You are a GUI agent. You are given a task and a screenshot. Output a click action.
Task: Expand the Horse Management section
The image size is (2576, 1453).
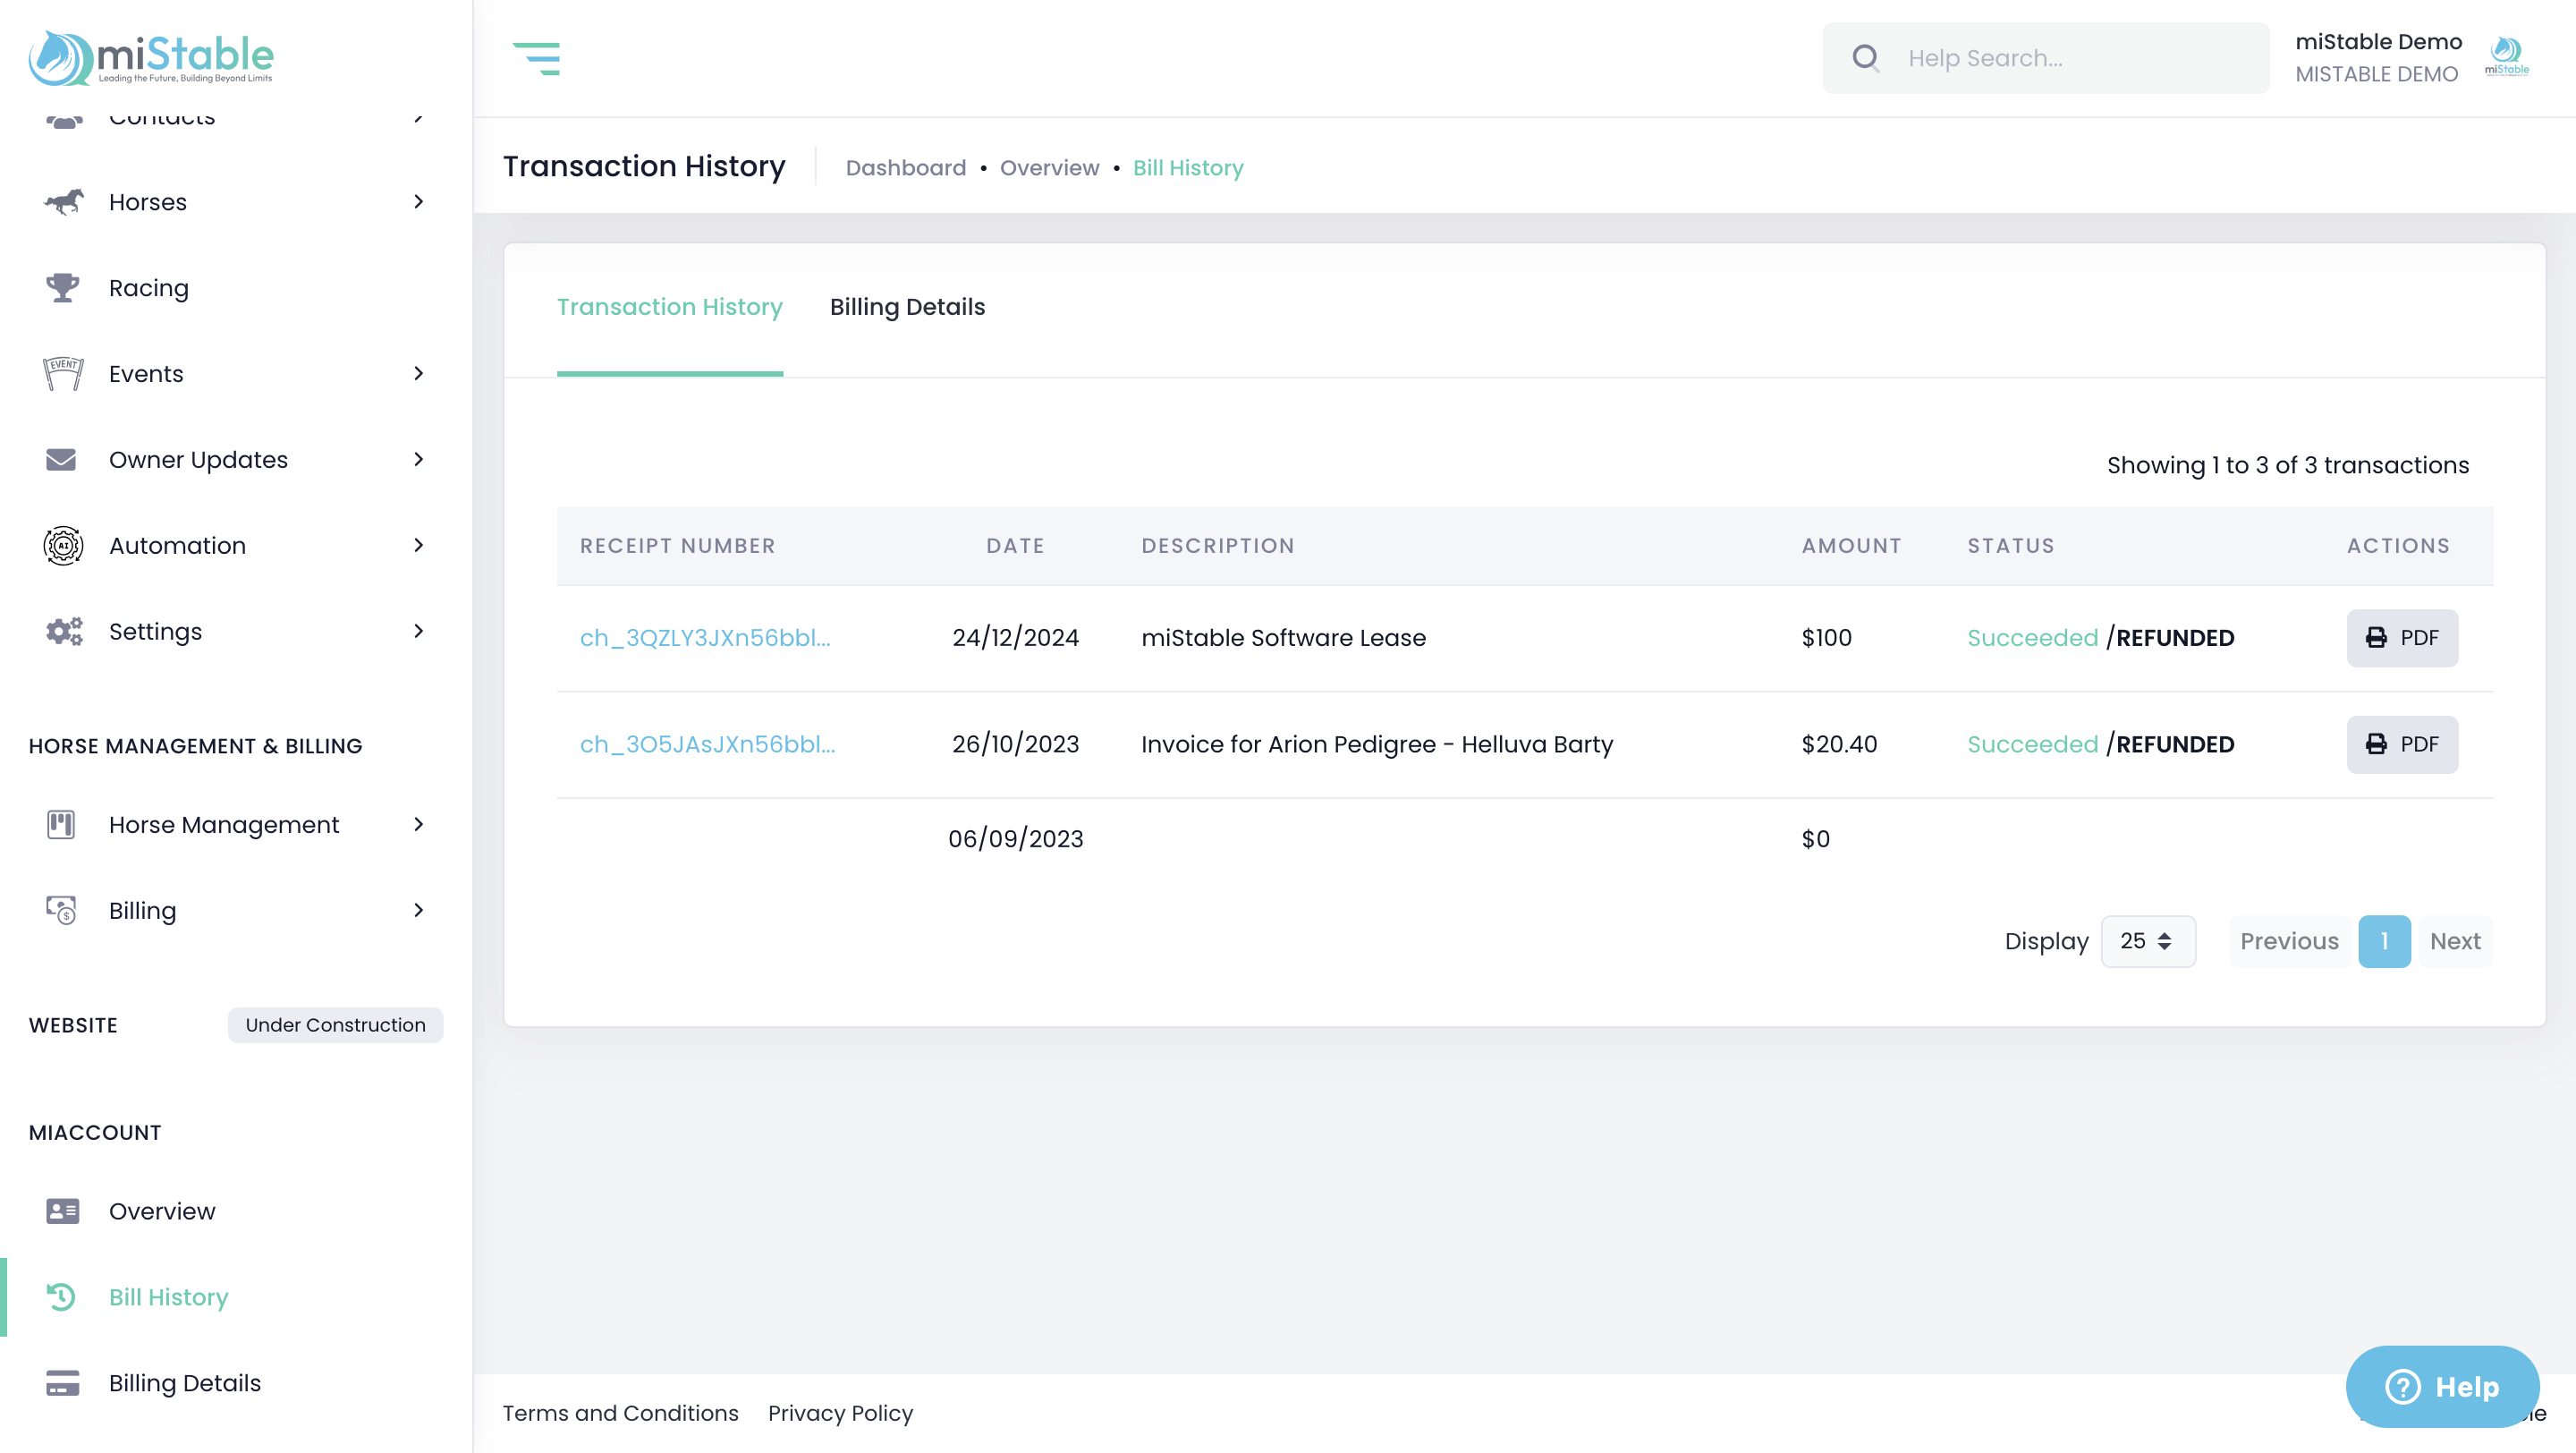pyautogui.click(x=418, y=825)
